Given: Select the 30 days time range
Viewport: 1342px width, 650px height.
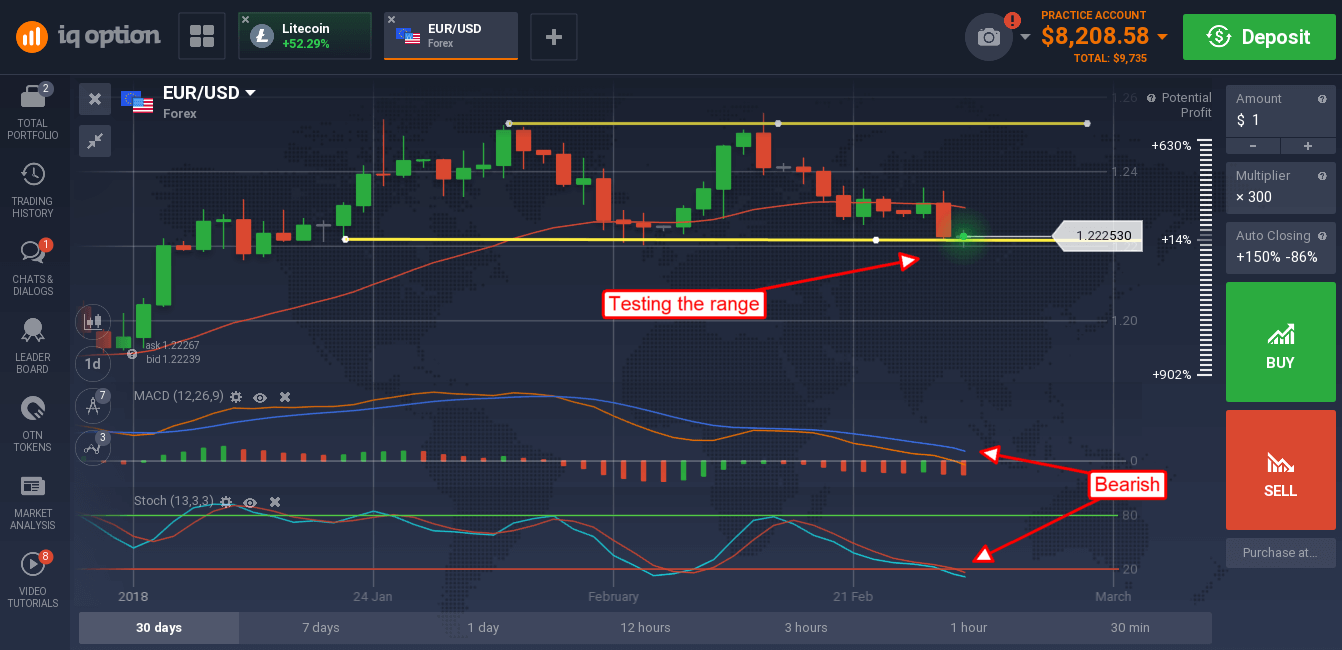Looking at the screenshot, I should pos(159,628).
